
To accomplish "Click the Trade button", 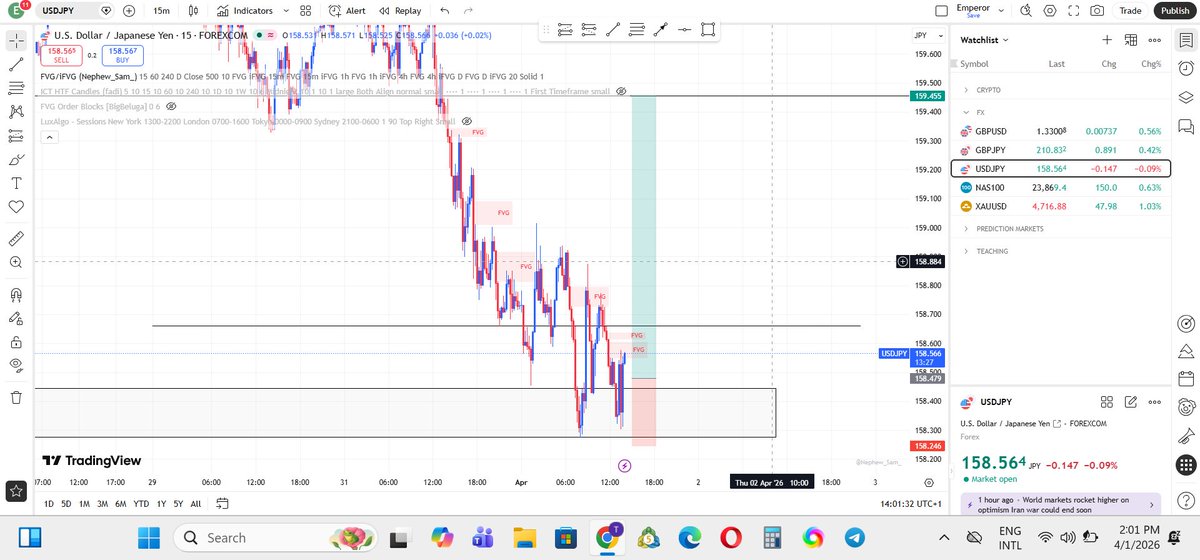I will 1130,11.
